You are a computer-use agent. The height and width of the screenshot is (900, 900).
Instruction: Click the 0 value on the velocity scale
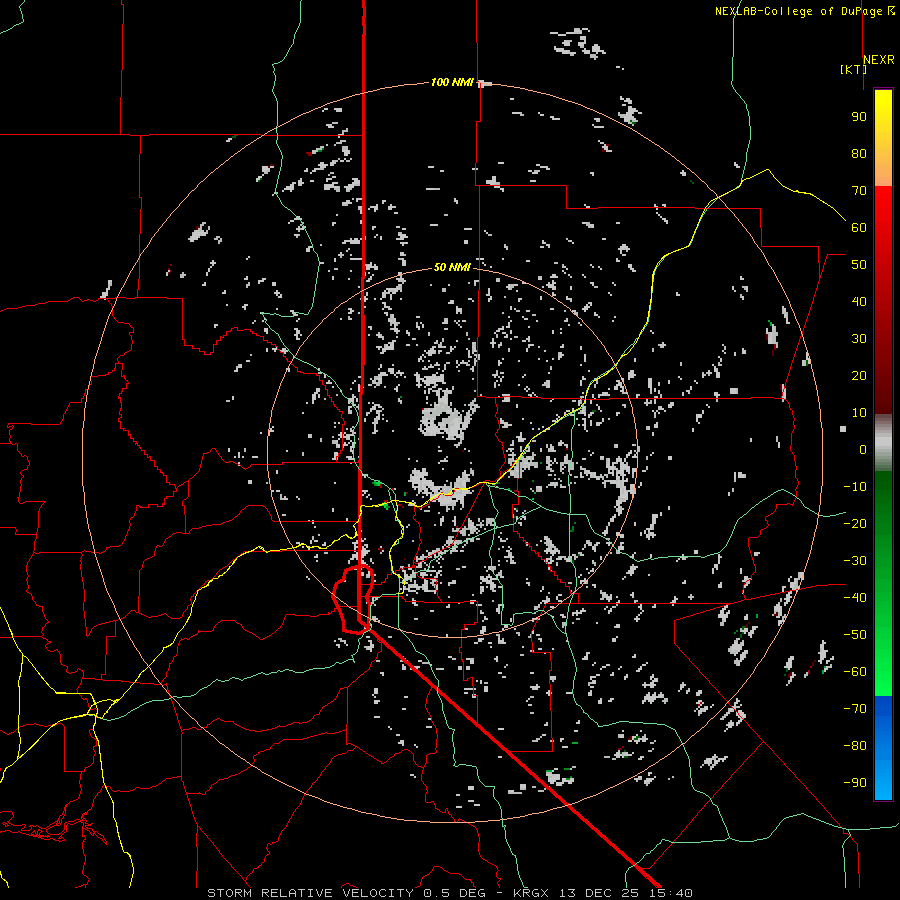point(863,449)
